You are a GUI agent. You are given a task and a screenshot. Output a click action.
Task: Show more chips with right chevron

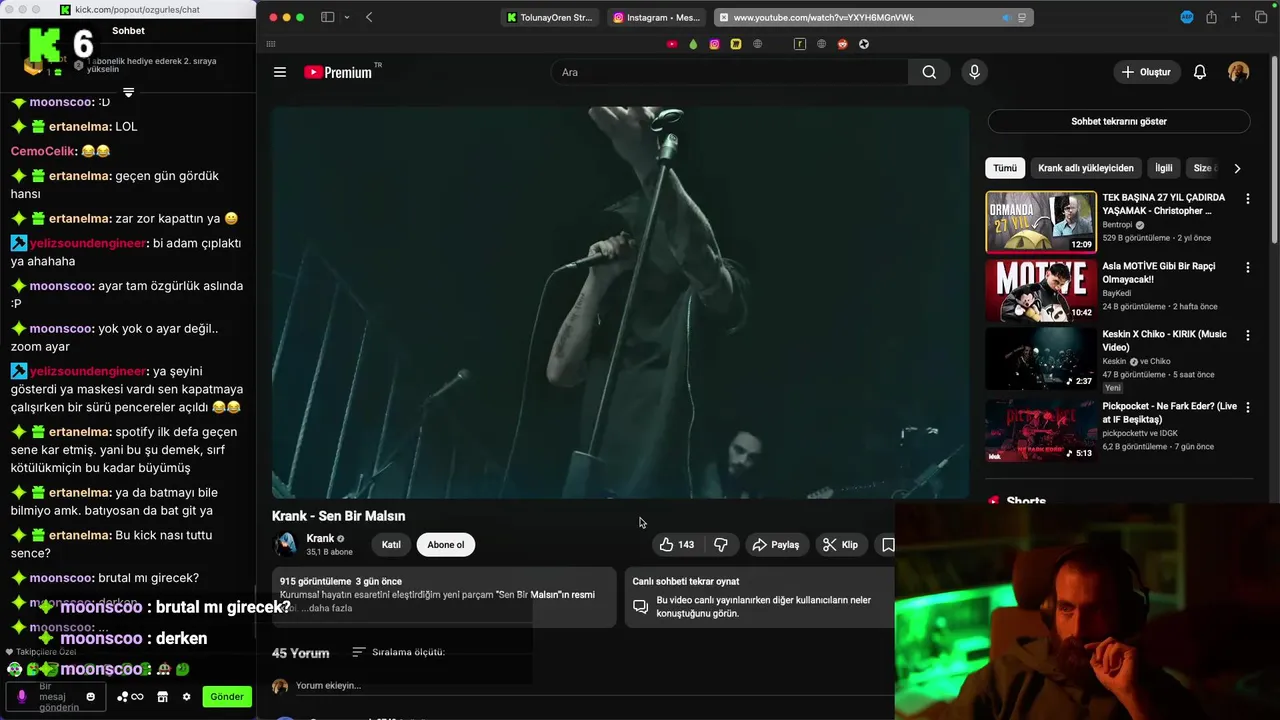click(x=1237, y=168)
